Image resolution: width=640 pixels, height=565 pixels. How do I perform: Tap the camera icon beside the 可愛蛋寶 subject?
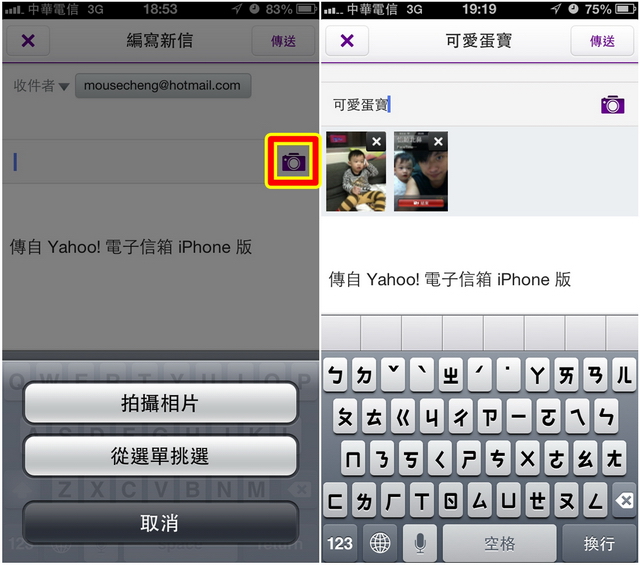[x=613, y=105]
